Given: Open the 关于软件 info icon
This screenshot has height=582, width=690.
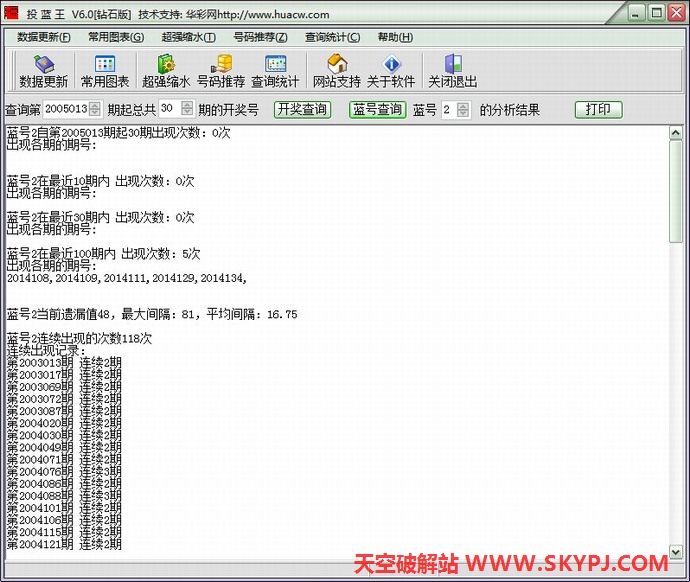Looking at the screenshot, I should tap(391, 65).
